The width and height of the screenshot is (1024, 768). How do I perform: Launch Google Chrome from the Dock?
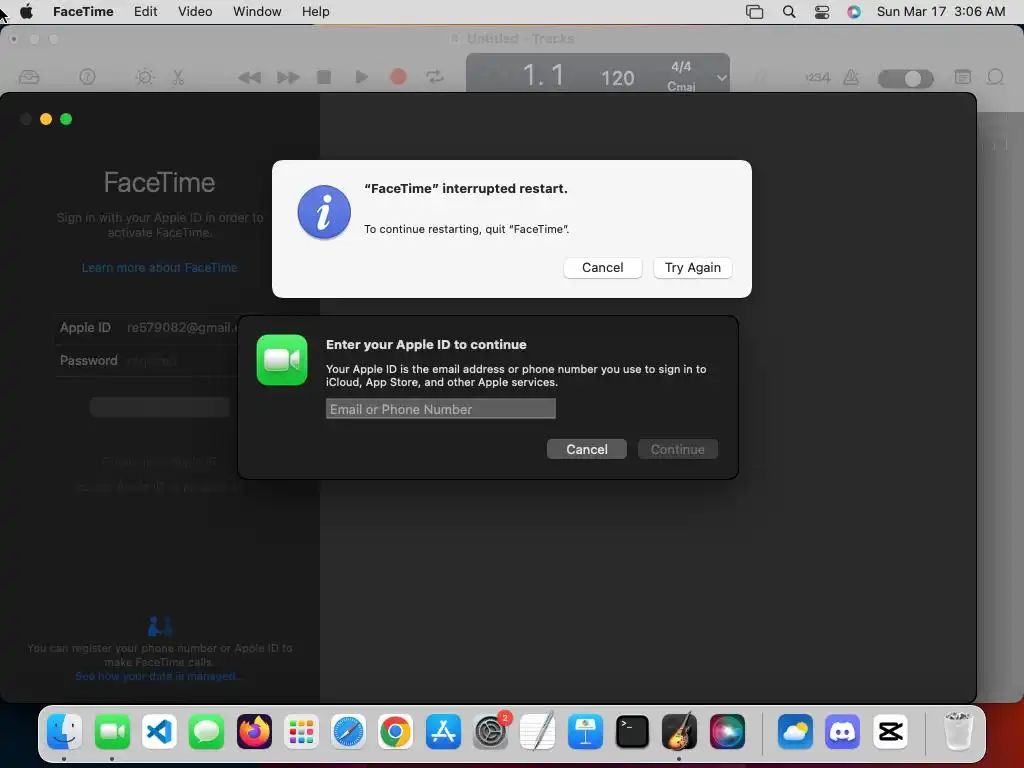point(396,731)
